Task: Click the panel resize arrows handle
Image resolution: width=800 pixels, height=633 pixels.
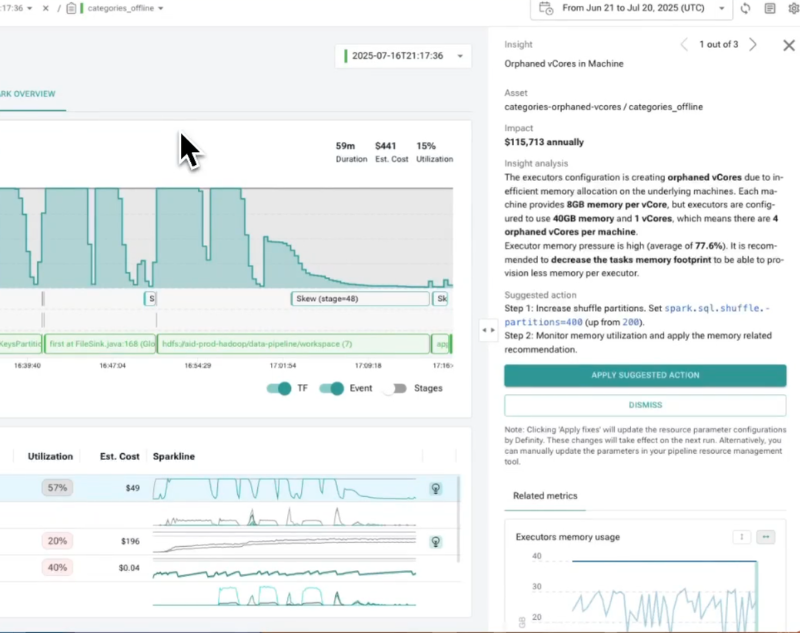Action: coord(488,330)
